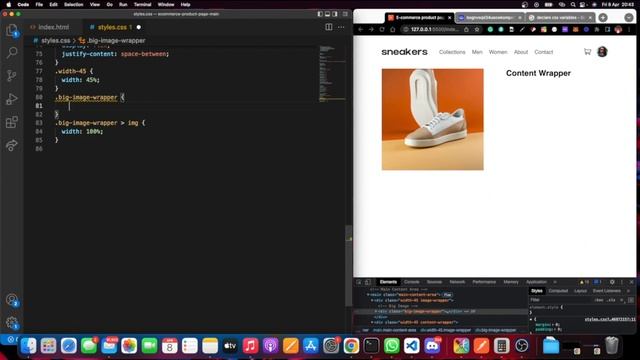Open the Collections nav link
This screenshot has height=360, width=640.
pos(452,52)
